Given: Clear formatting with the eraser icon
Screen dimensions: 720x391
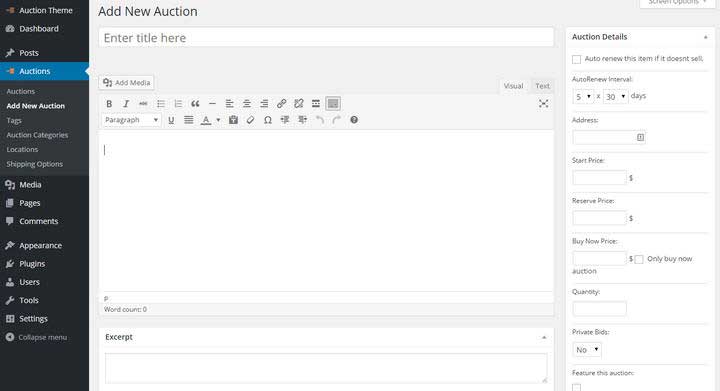Looking at the screenshot, I should click(x=250, y=120).
